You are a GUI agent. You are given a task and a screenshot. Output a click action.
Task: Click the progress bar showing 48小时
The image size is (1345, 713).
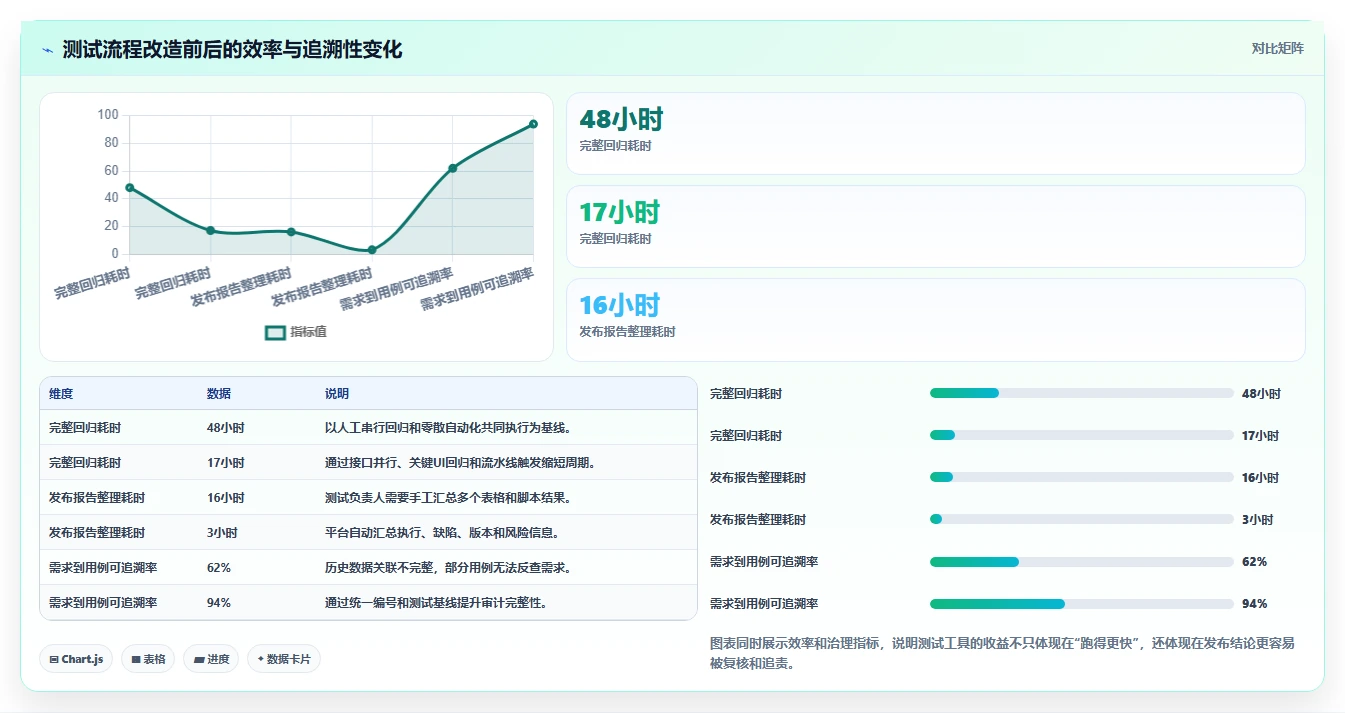[1082, 394]
